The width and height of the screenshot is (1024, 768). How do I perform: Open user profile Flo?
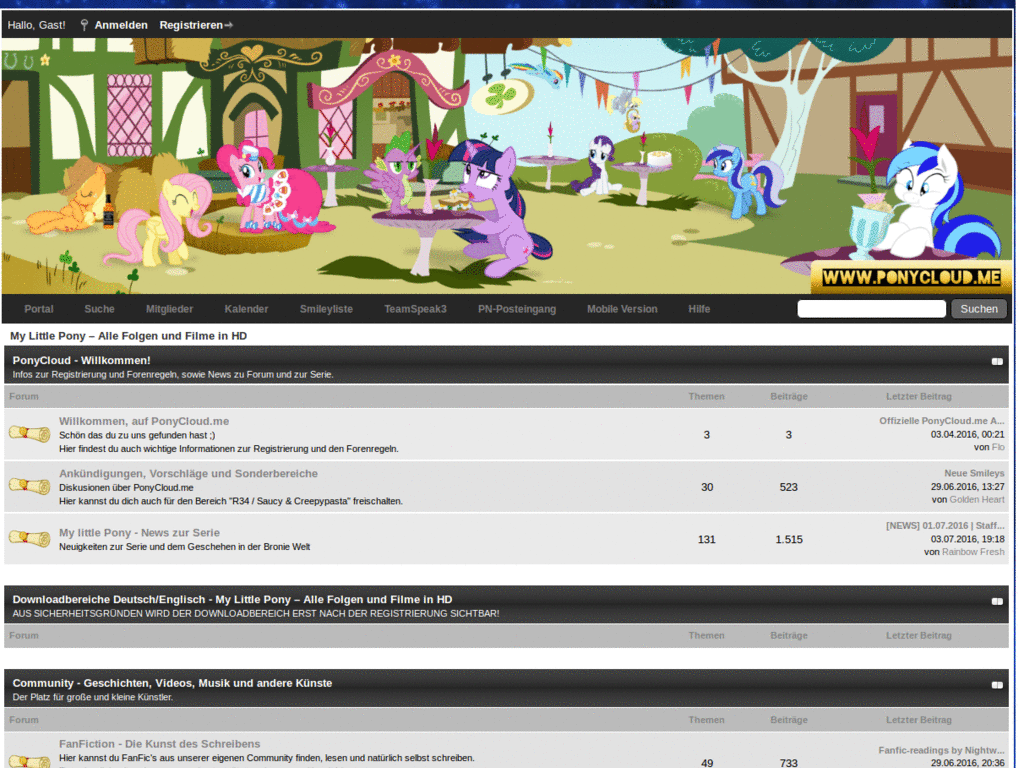(998, 447)
